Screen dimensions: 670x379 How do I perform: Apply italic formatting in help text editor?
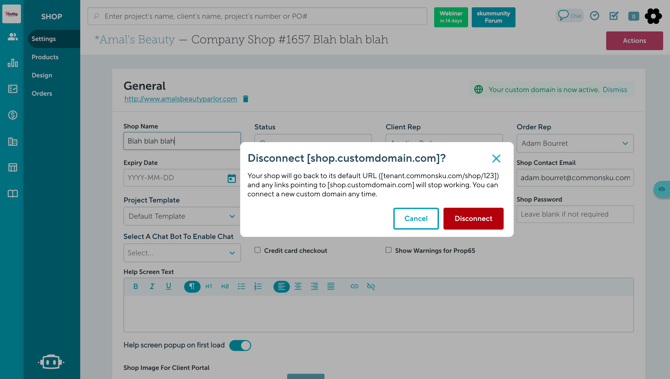click(152, 286)
